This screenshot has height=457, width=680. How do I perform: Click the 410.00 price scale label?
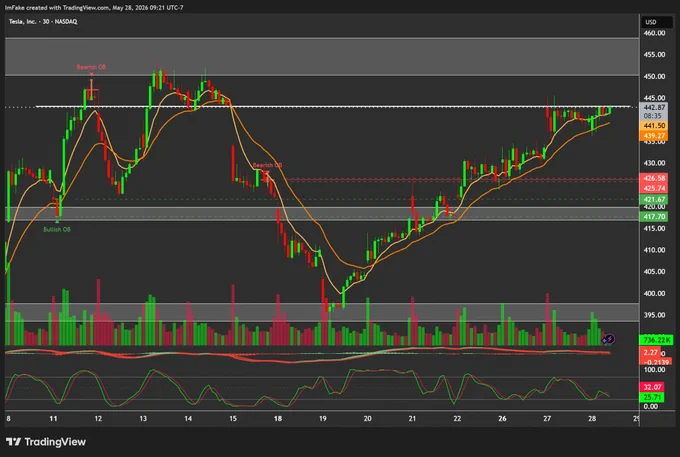(654, 250)
